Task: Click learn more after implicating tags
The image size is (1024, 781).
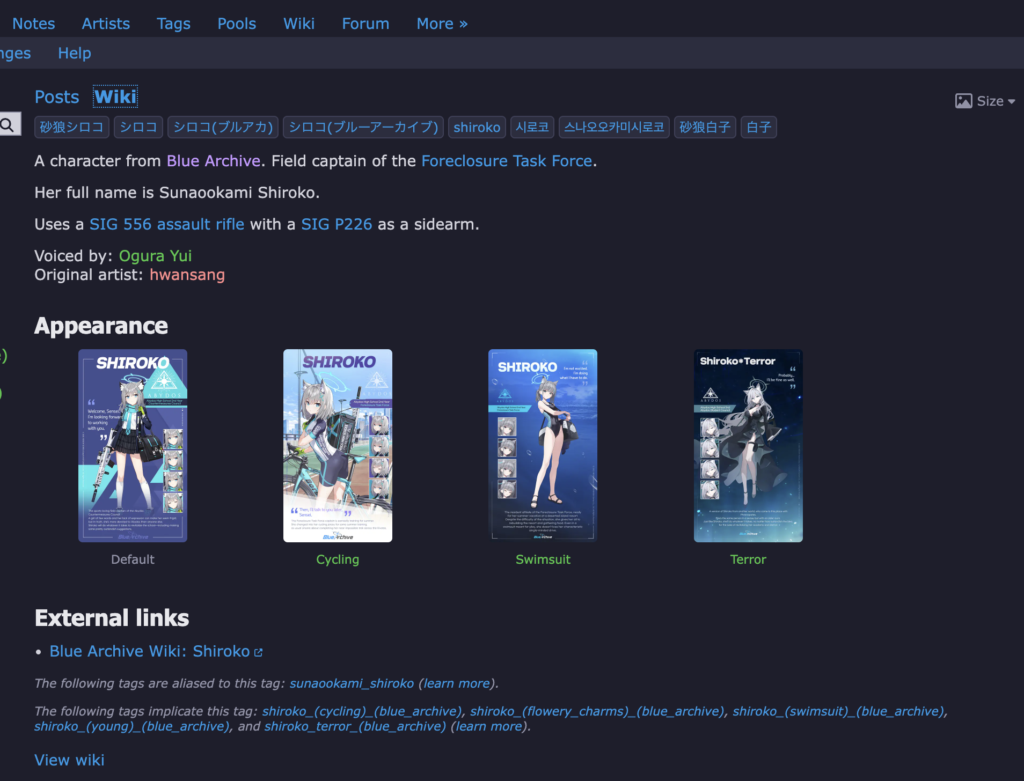Action: (489, 726)
